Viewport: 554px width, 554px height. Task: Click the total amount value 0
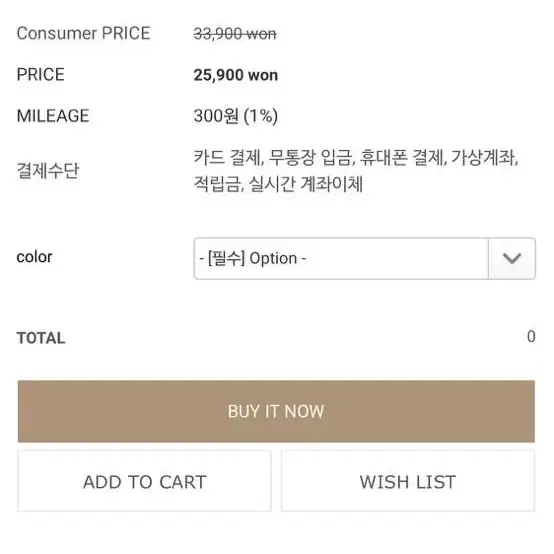pyautogui.click(x=531, y=336)
